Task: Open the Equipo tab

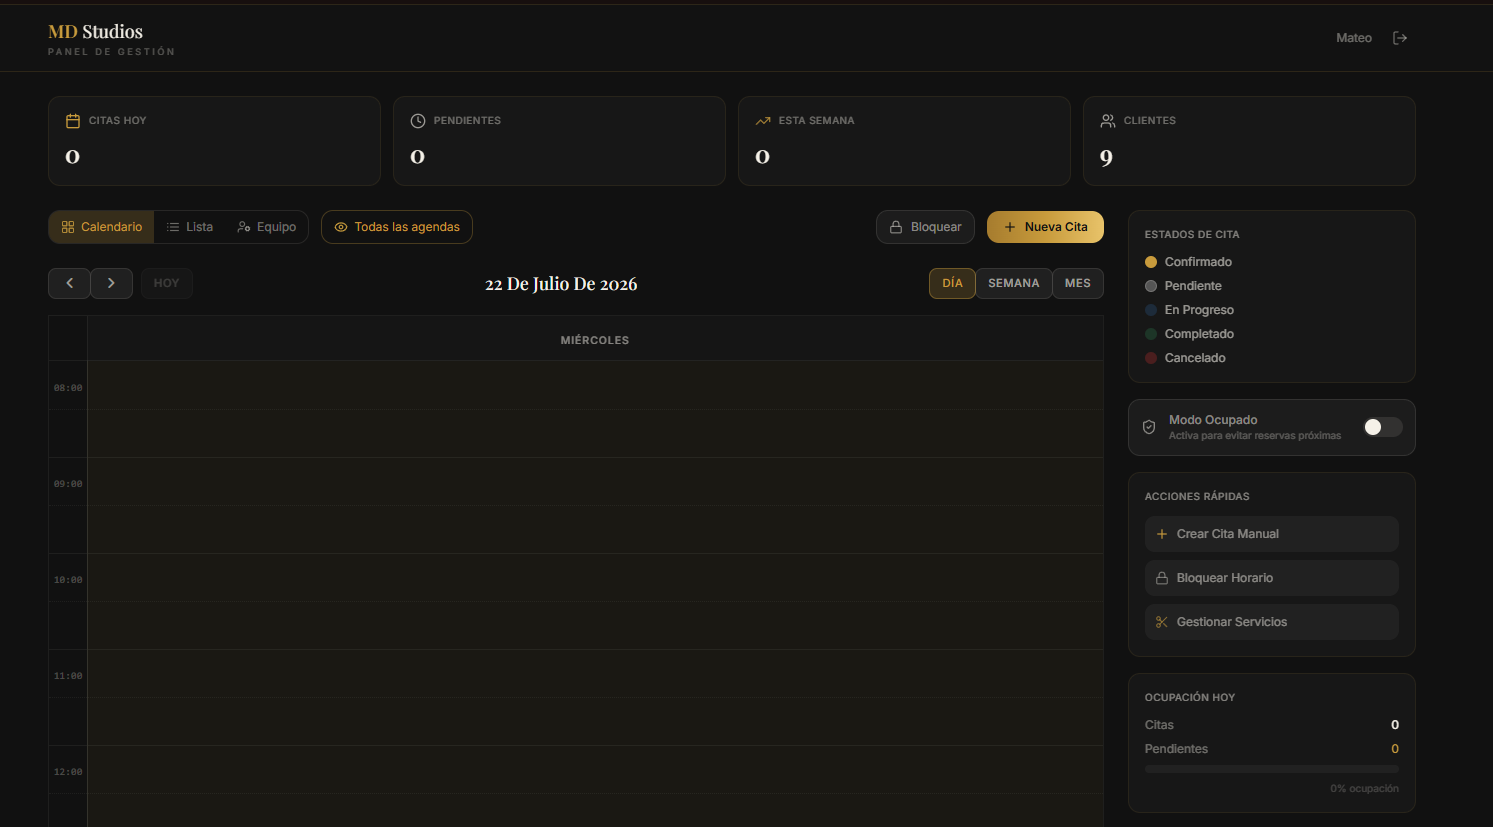Action: 267,227
